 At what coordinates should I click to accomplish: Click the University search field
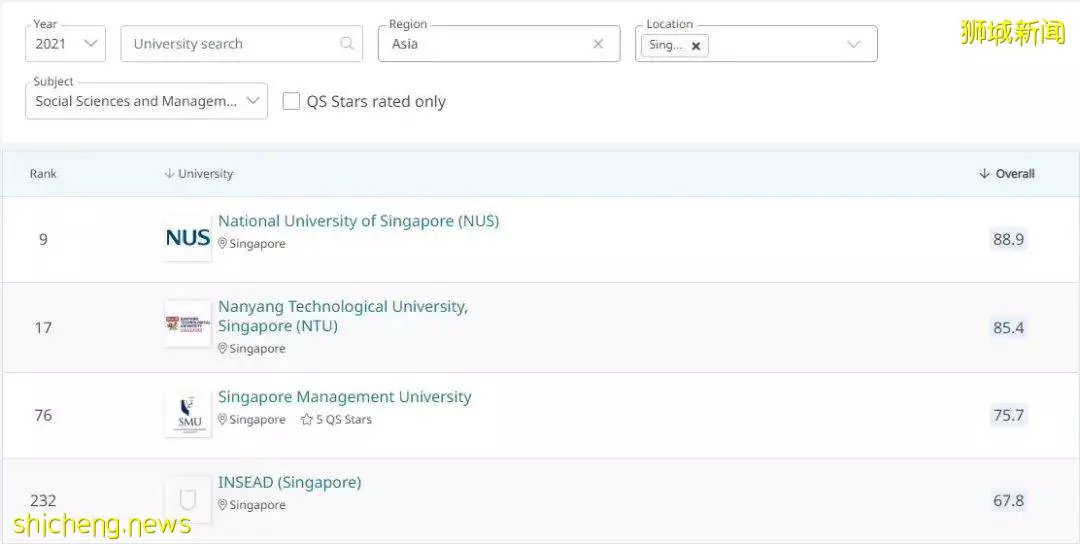241,43
